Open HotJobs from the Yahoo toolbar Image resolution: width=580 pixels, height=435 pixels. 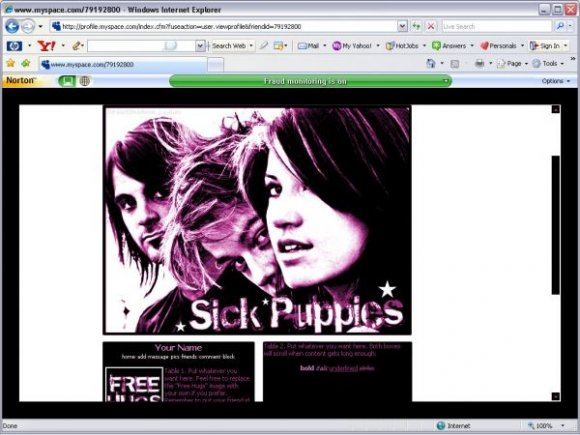(x=402, y=46)
